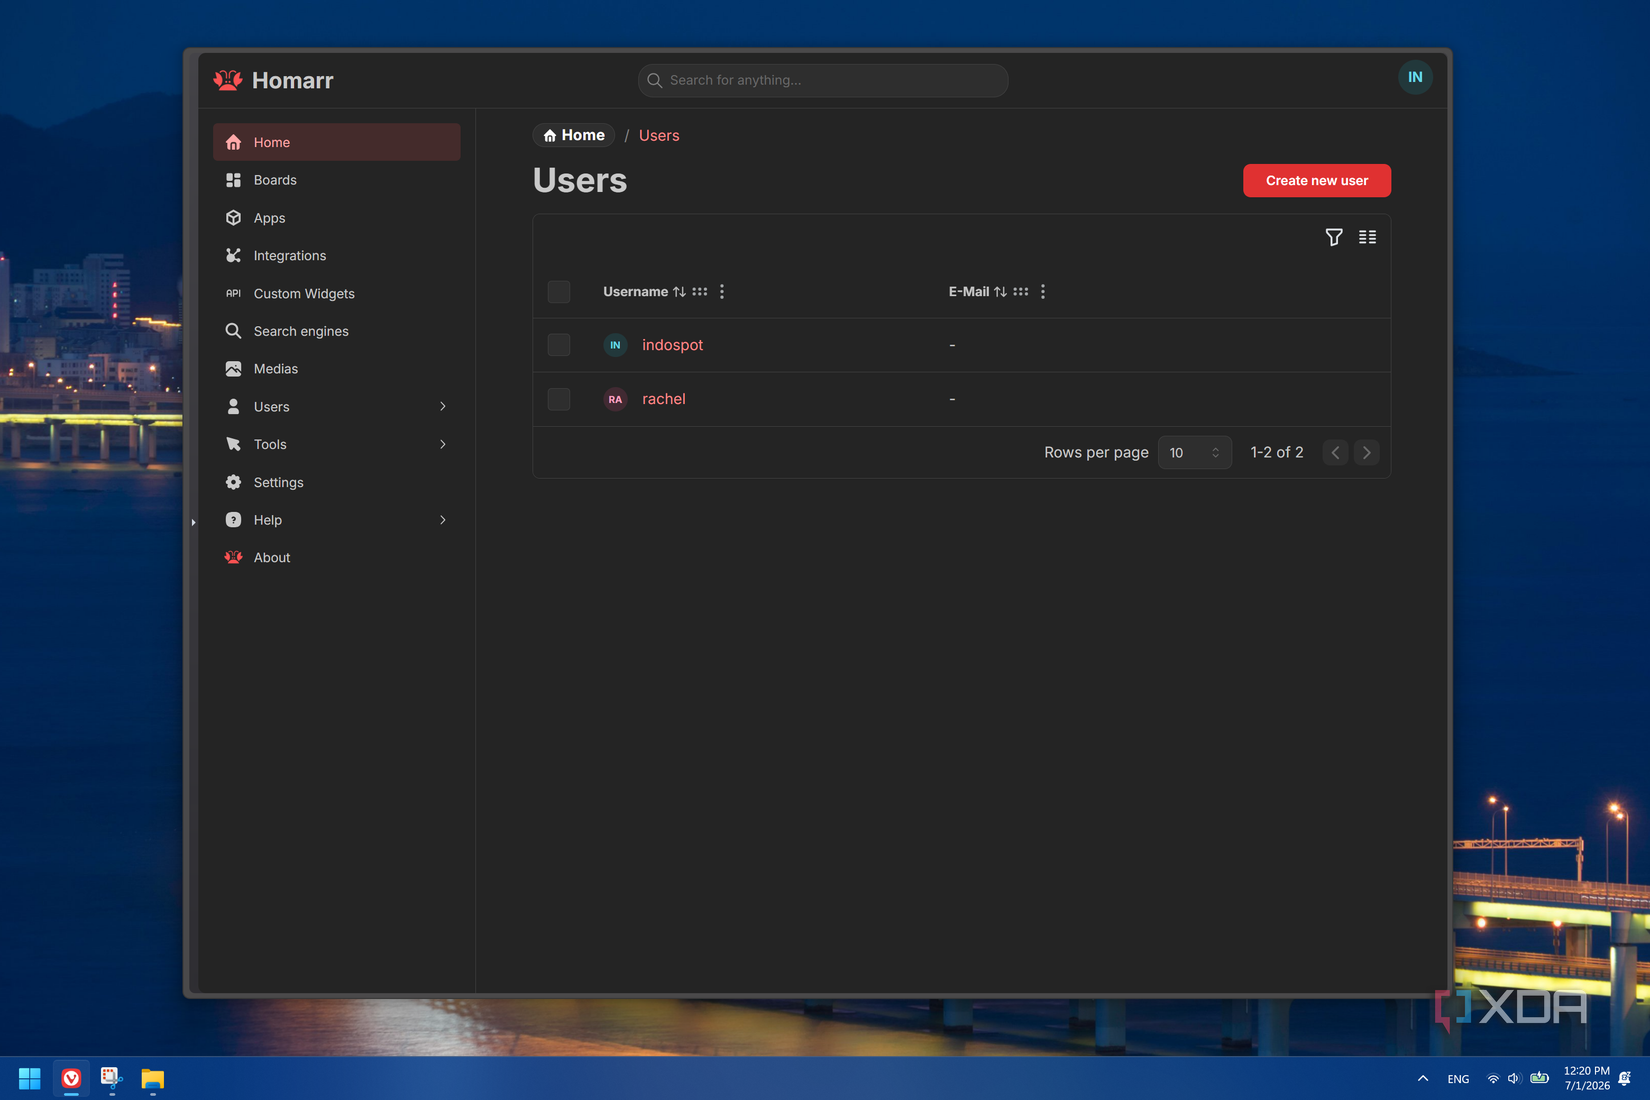Viewport: 1650px width, 1100px height.
Task: Open the taskbar clock showing 12:20 PM
Action: pyautogui.click(x=1587, y=1078)
